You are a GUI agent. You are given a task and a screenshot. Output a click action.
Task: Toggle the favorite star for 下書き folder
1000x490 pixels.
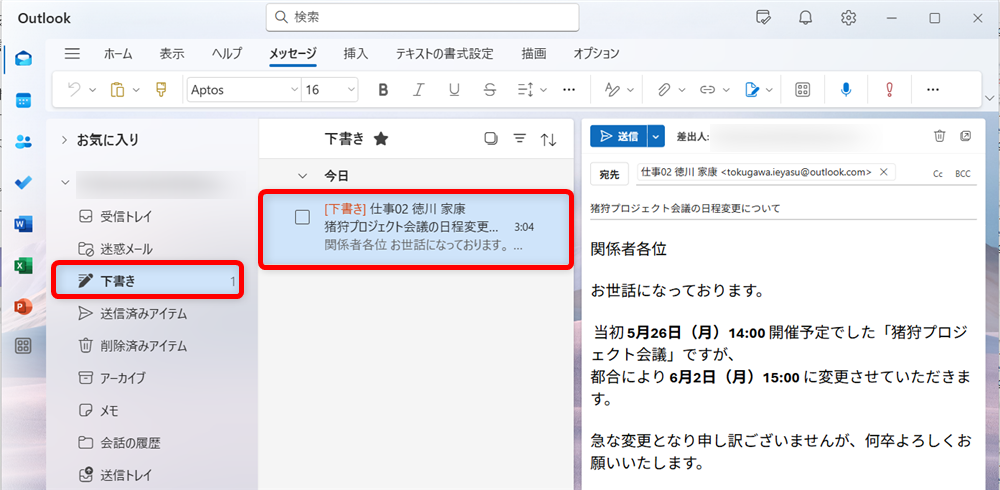(381, 139)
